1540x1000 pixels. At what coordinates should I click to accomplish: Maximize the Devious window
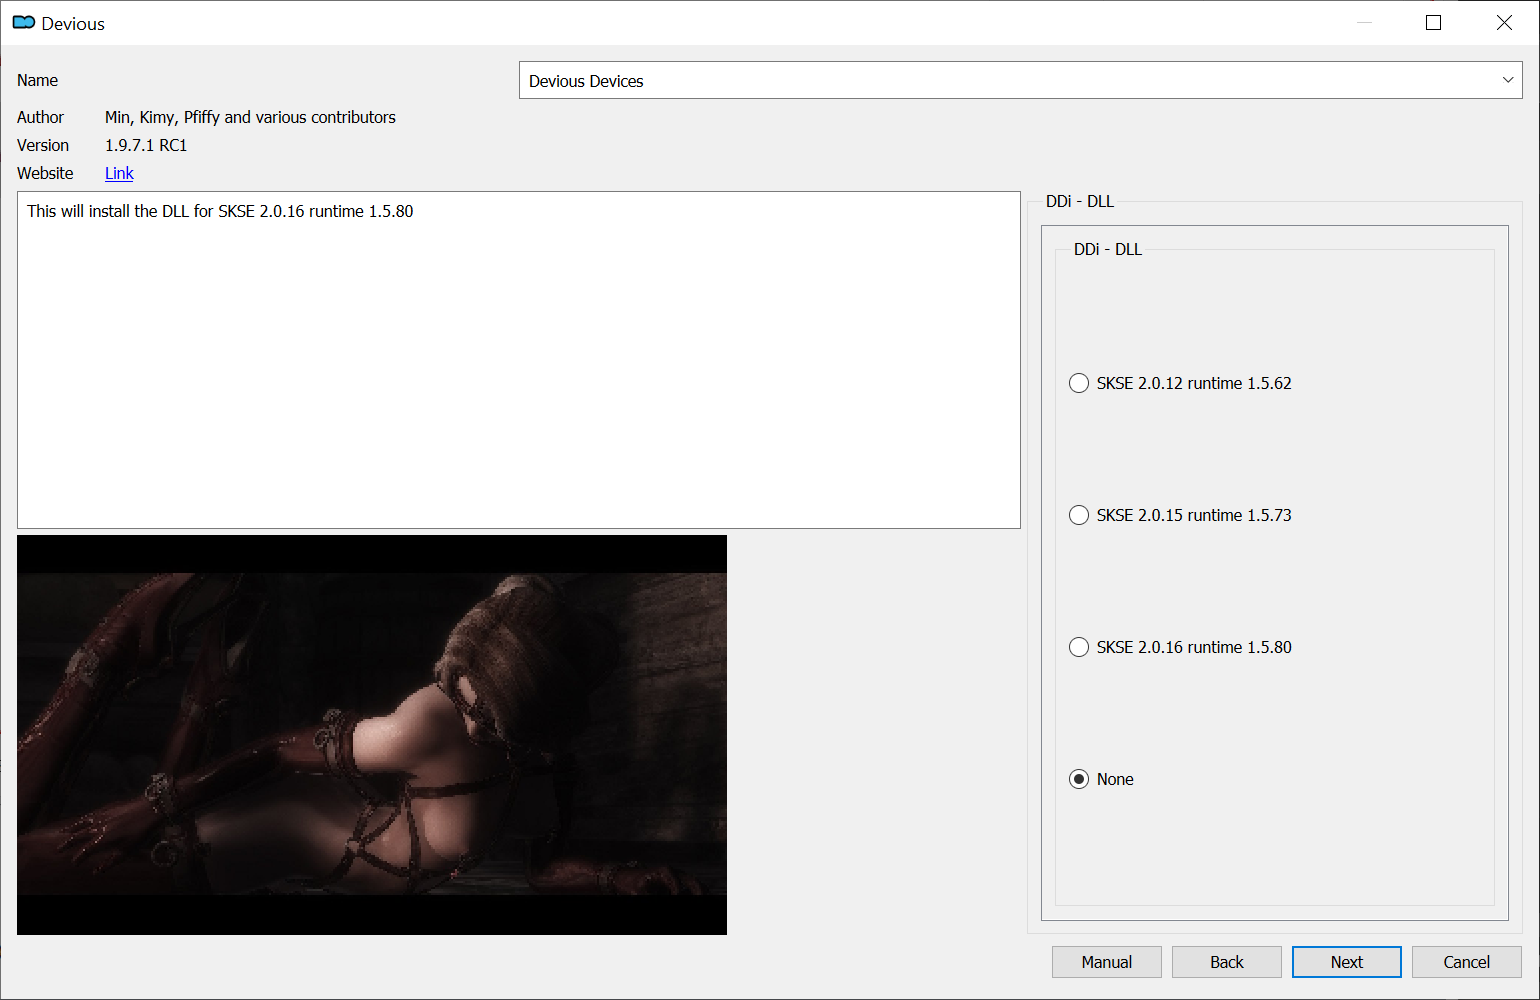point(1433,23)
